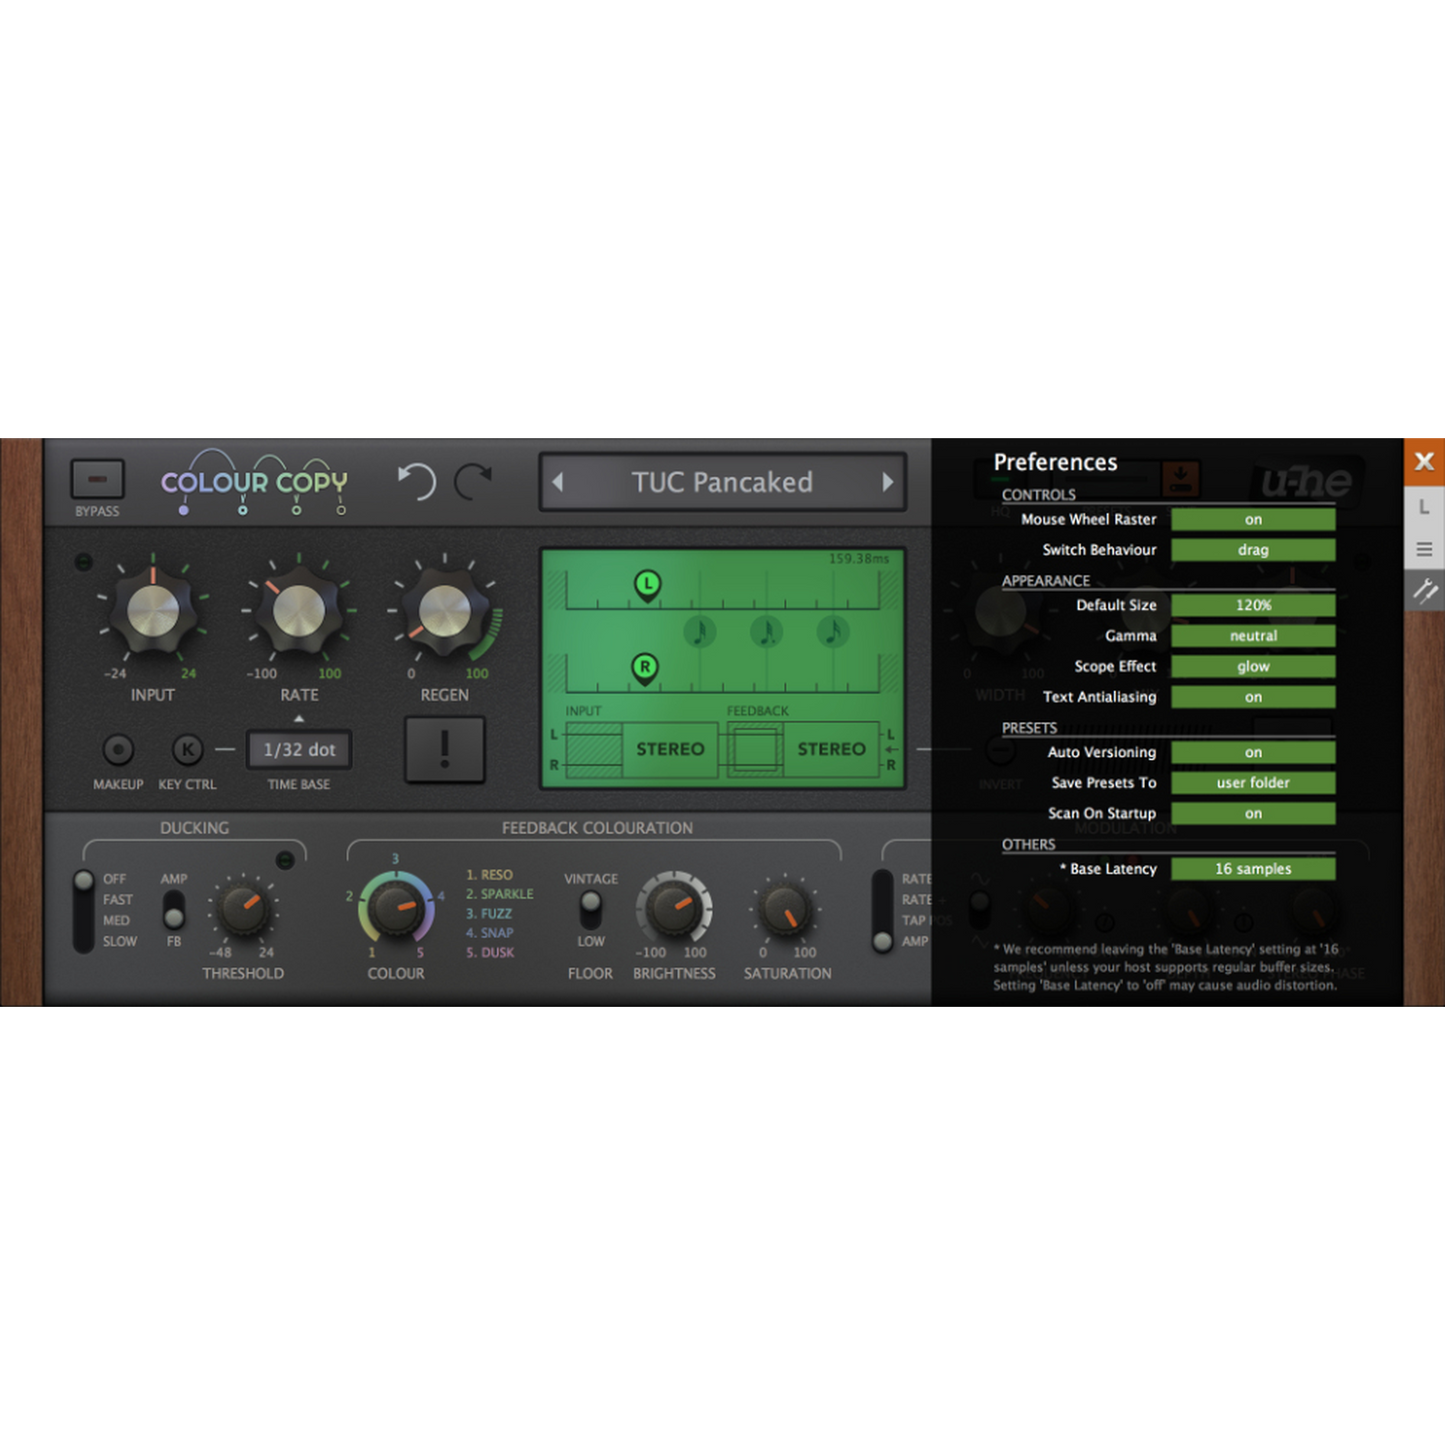
Task: Click the undo arrow icon
Action: pos(417,481)
